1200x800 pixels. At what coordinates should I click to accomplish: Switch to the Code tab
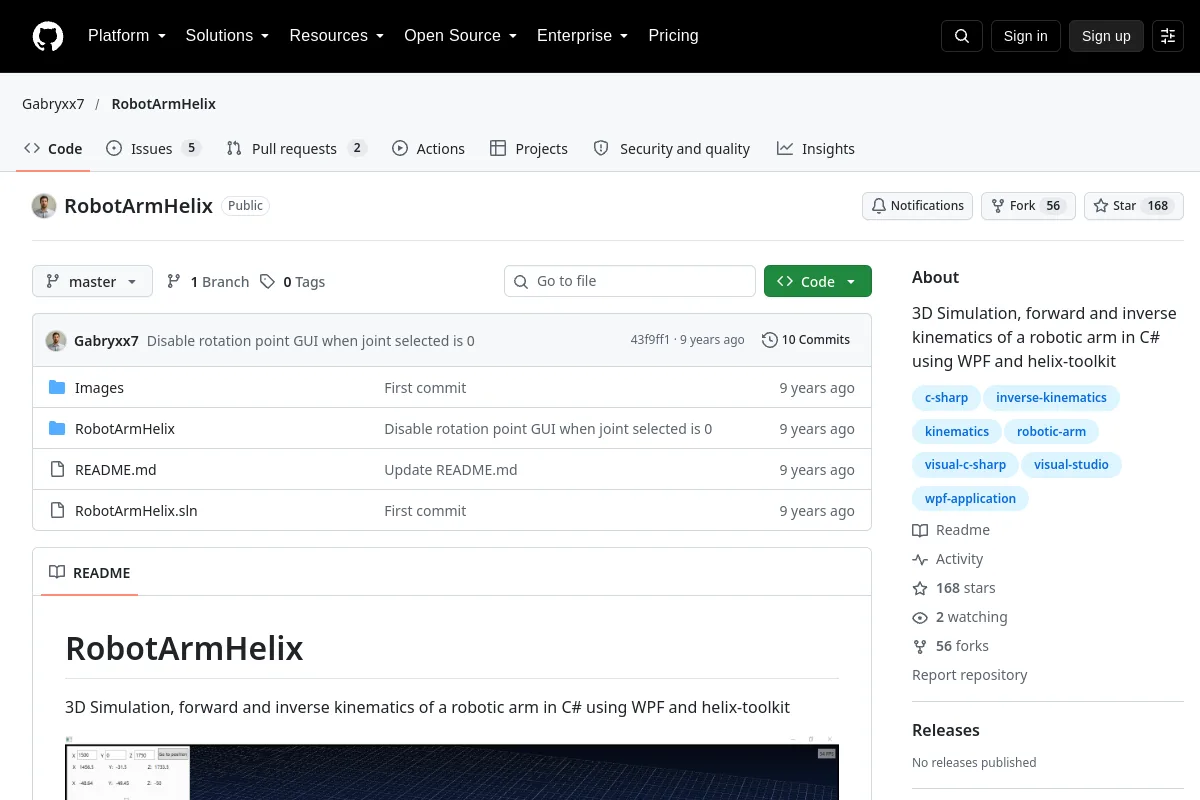[x=53, y=149]
